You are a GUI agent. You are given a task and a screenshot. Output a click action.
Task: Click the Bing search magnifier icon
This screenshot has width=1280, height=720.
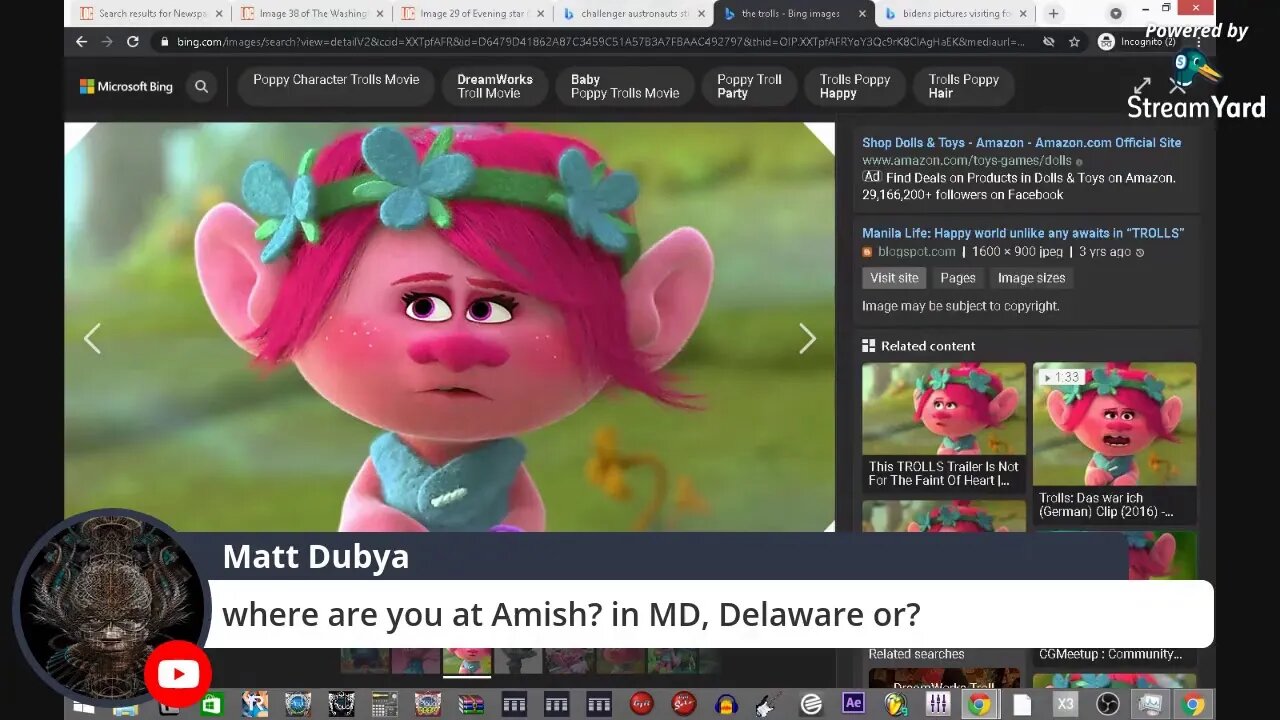click(x=201, y=87)
